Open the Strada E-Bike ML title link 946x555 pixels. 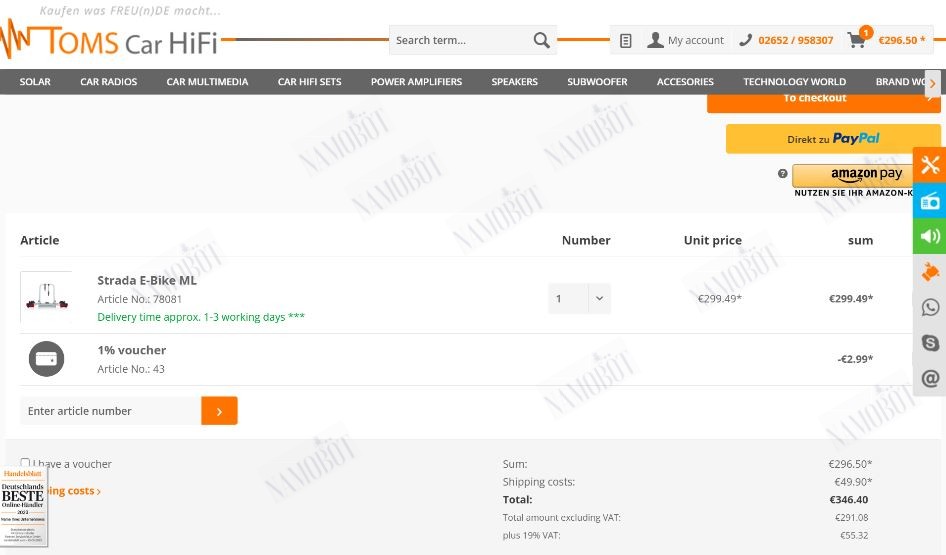pyautogui.click(x=147, y=280)
